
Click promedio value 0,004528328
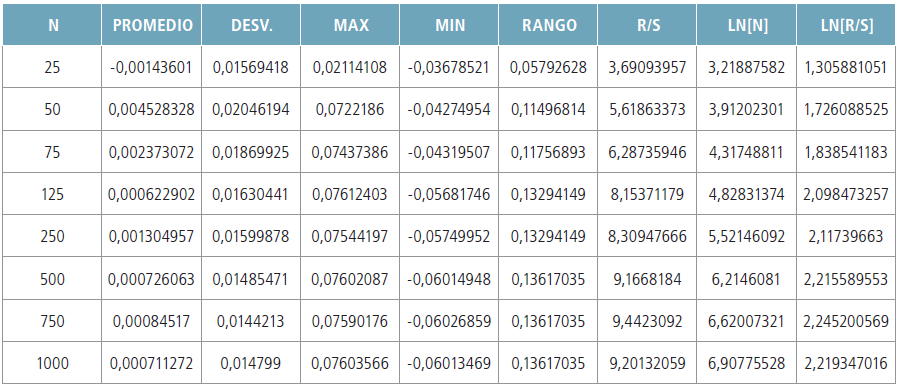(152, 109)
